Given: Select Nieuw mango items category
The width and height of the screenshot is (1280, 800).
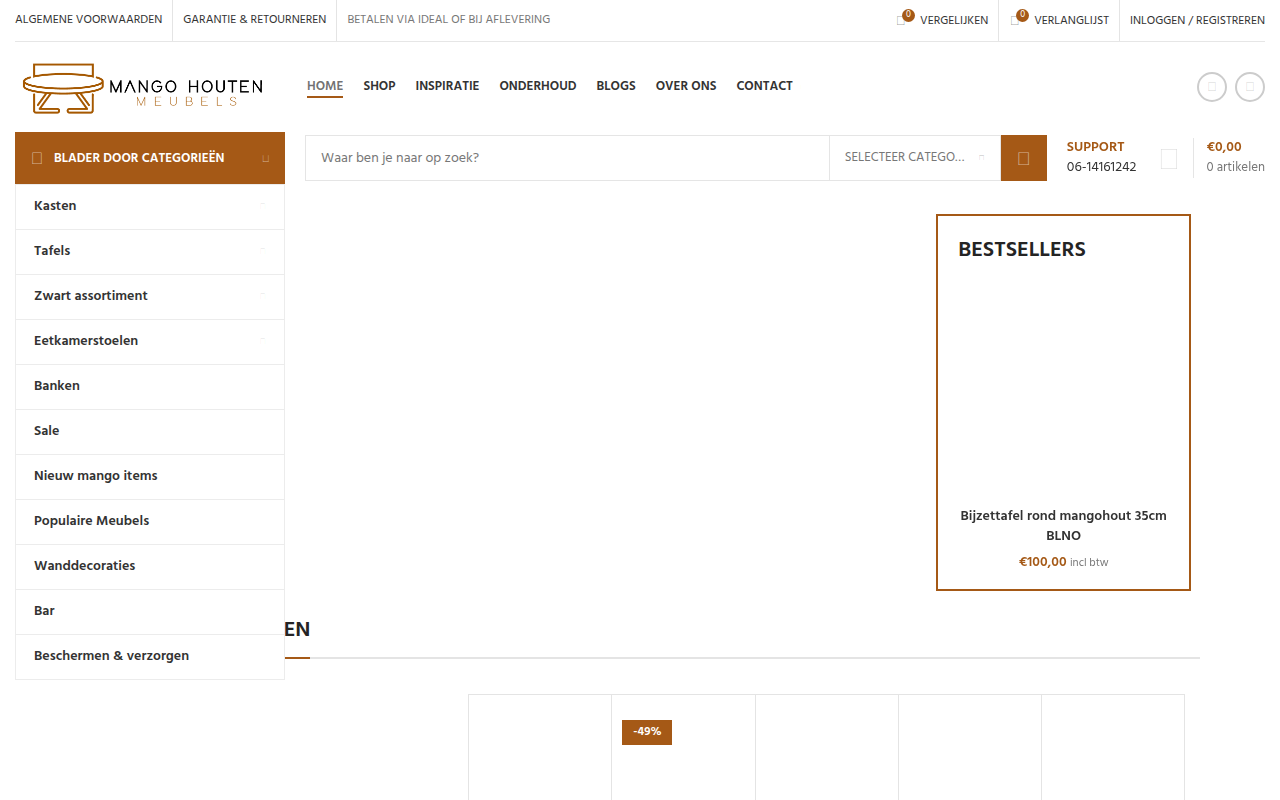Looking at the screenshot, I should pyautogui.click(x=150, y=476).
